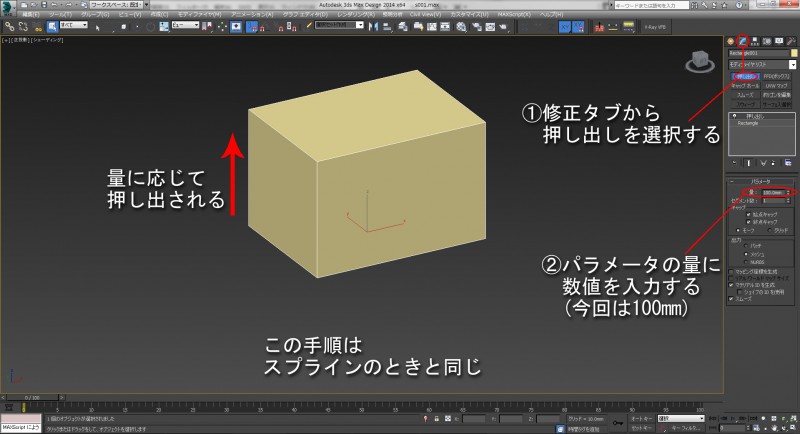Screen dimensions: 800x434
Task: Open the Utilities tab hammer icon
Action: (789, 39)
